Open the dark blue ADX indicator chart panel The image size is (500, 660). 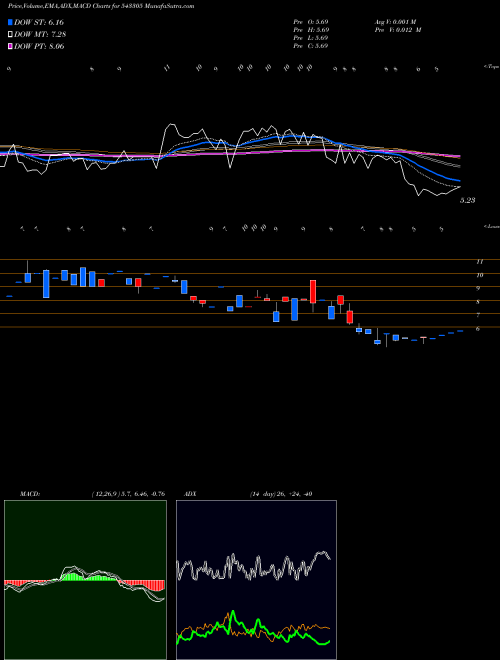[x=256, y=580]
